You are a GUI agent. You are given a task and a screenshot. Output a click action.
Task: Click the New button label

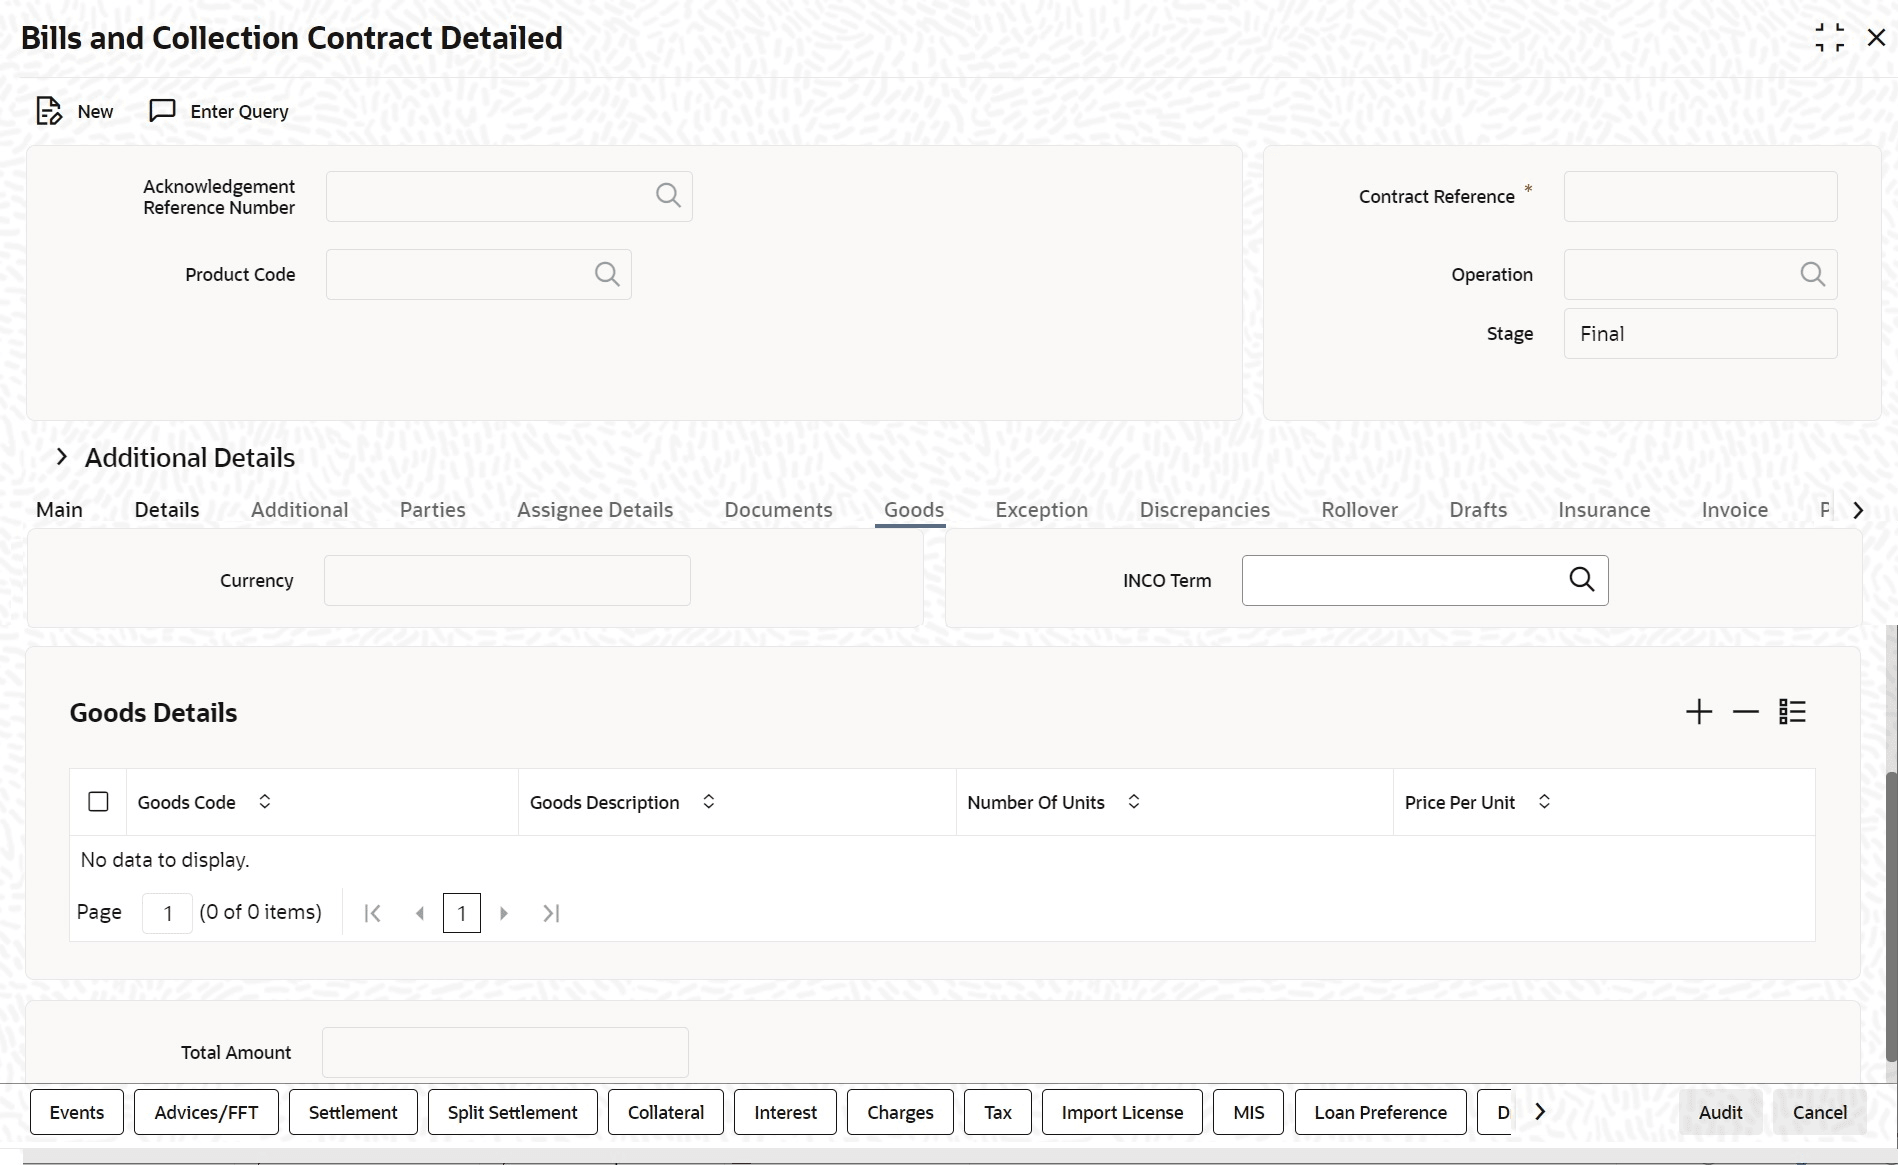click(95, 111)
